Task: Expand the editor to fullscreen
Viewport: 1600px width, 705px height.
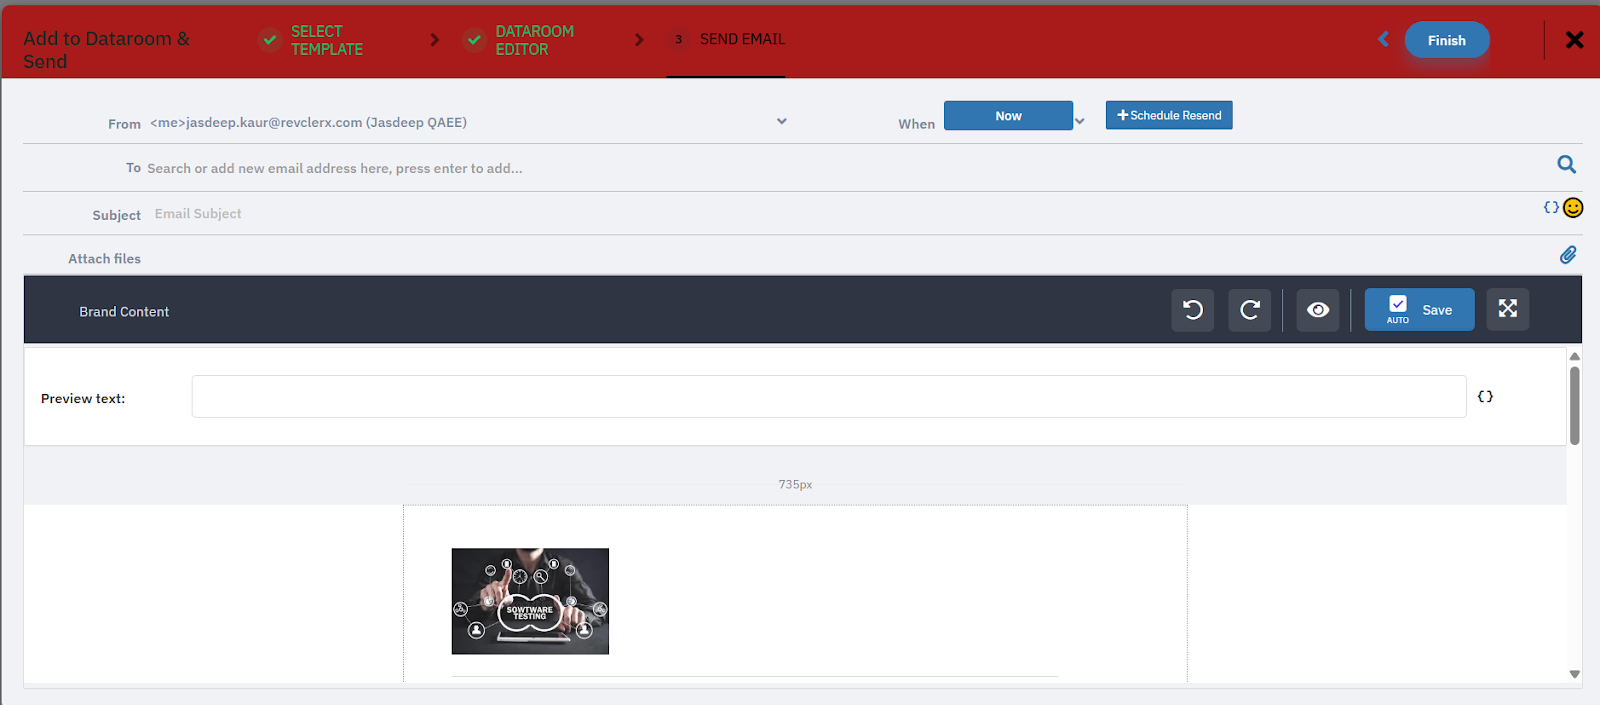Action: pos(1508,309)
